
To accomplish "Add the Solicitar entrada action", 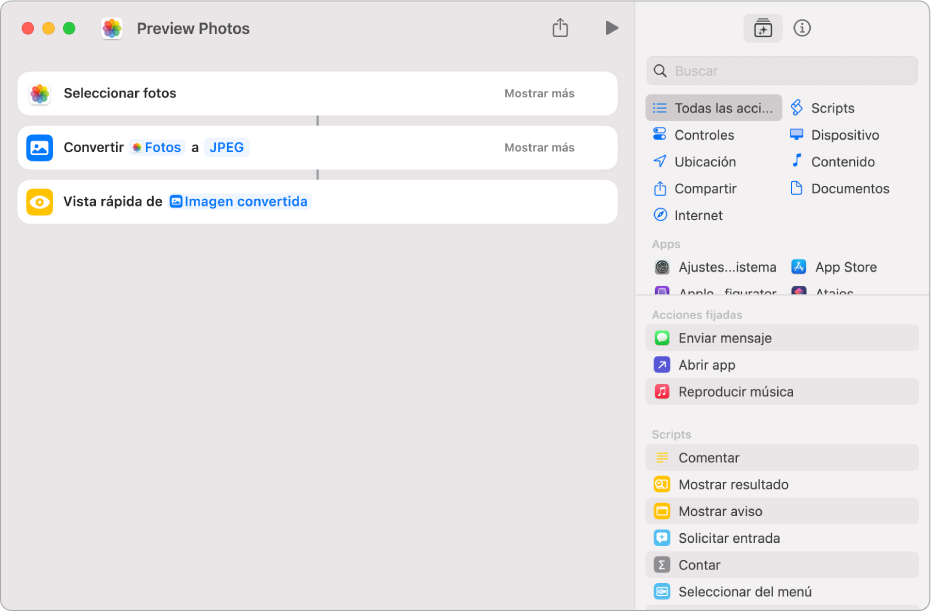I will (782, 538).
